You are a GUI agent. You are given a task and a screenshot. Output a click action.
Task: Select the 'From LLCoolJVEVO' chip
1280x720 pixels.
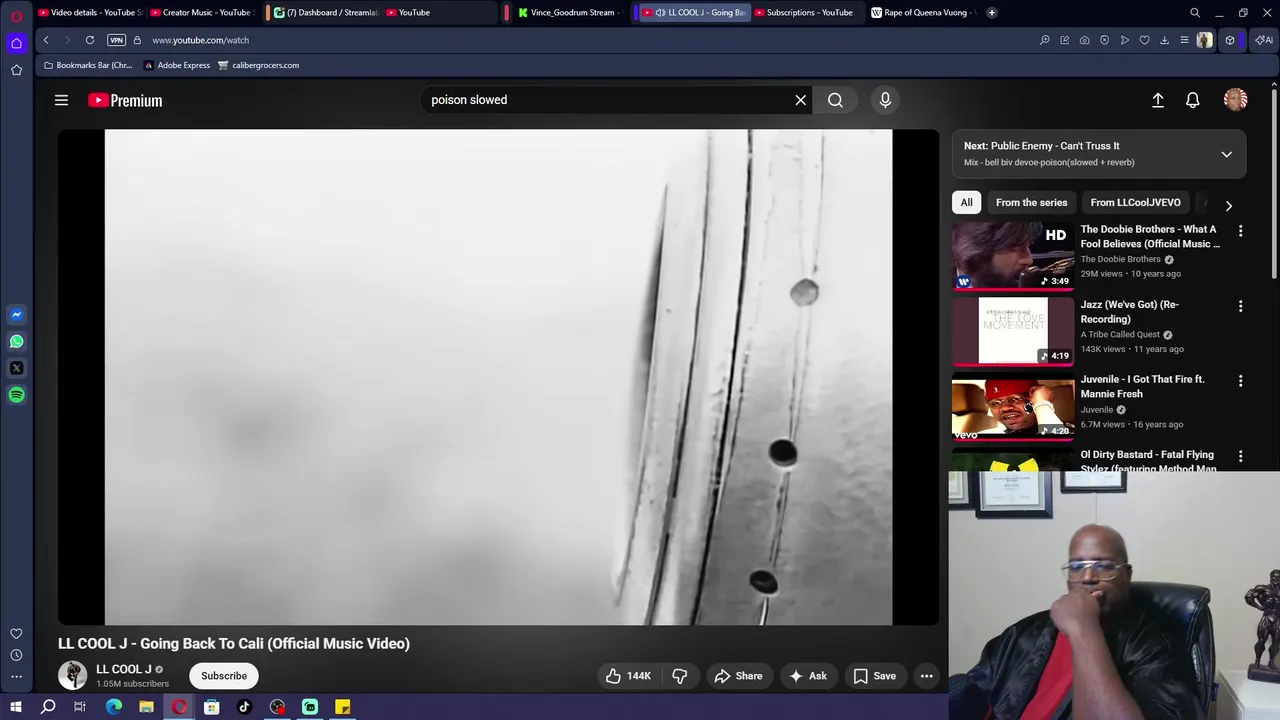click(1135, 202)
